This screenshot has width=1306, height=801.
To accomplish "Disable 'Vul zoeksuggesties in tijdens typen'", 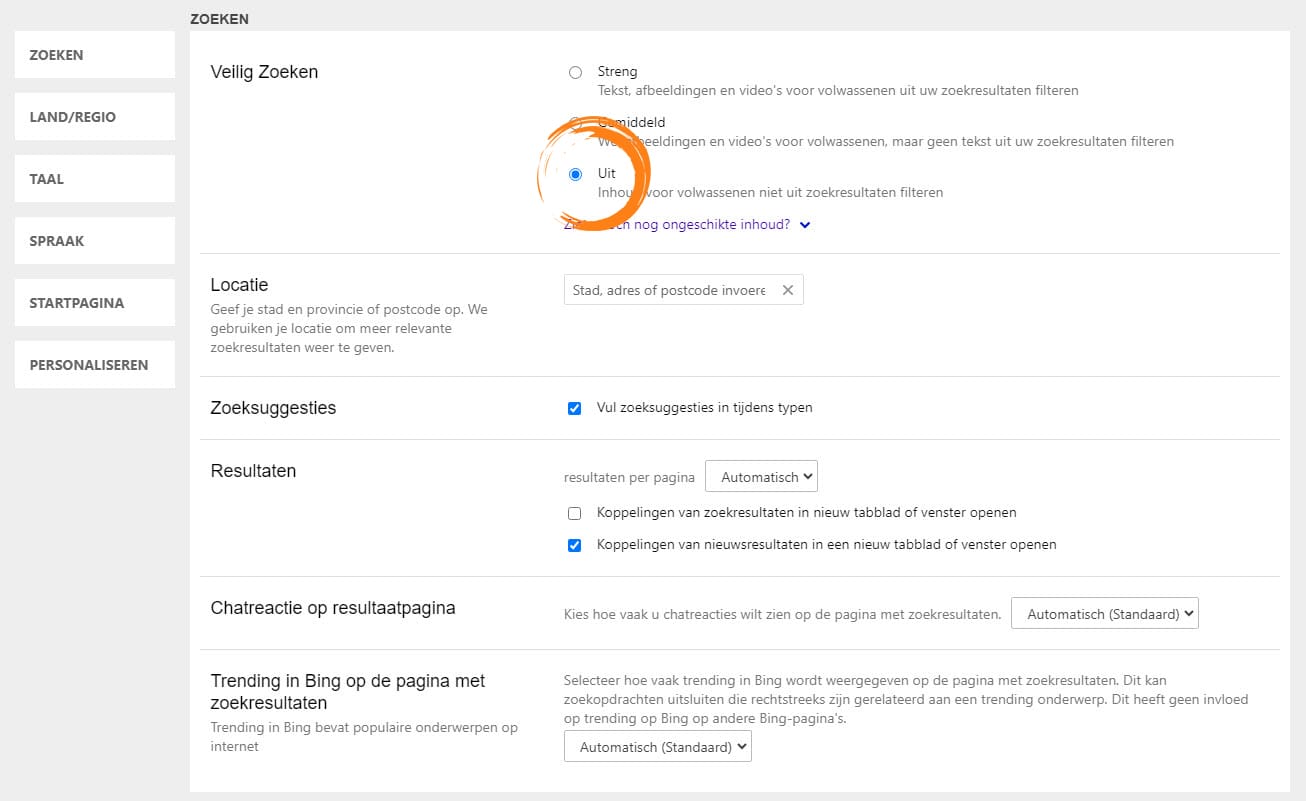I will point(574,407).
